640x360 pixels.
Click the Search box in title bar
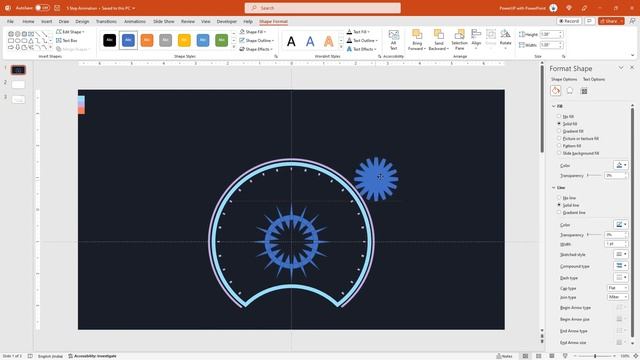pyautogui.click(x=322, y=8)
